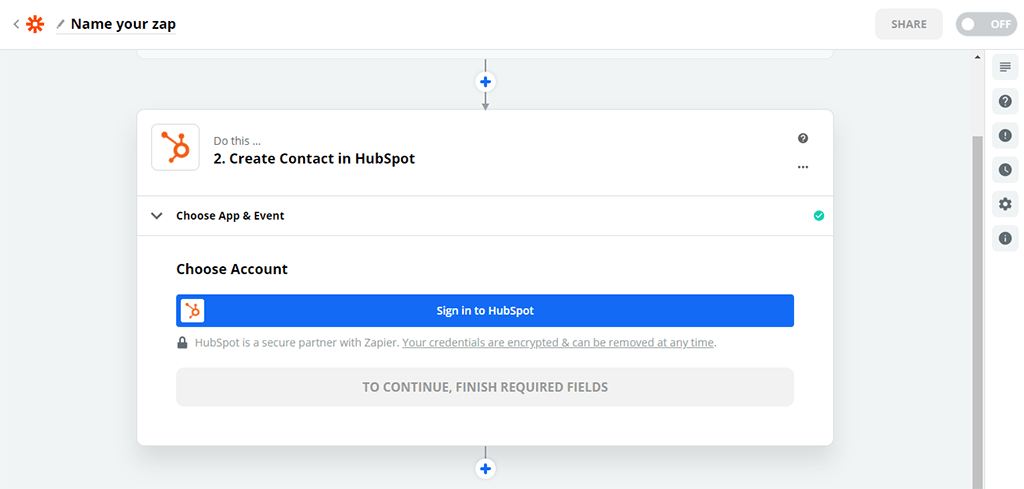This screenshot has width=1024, height=489.
Task: Click the Share button
Action: (x=908, y=24)
